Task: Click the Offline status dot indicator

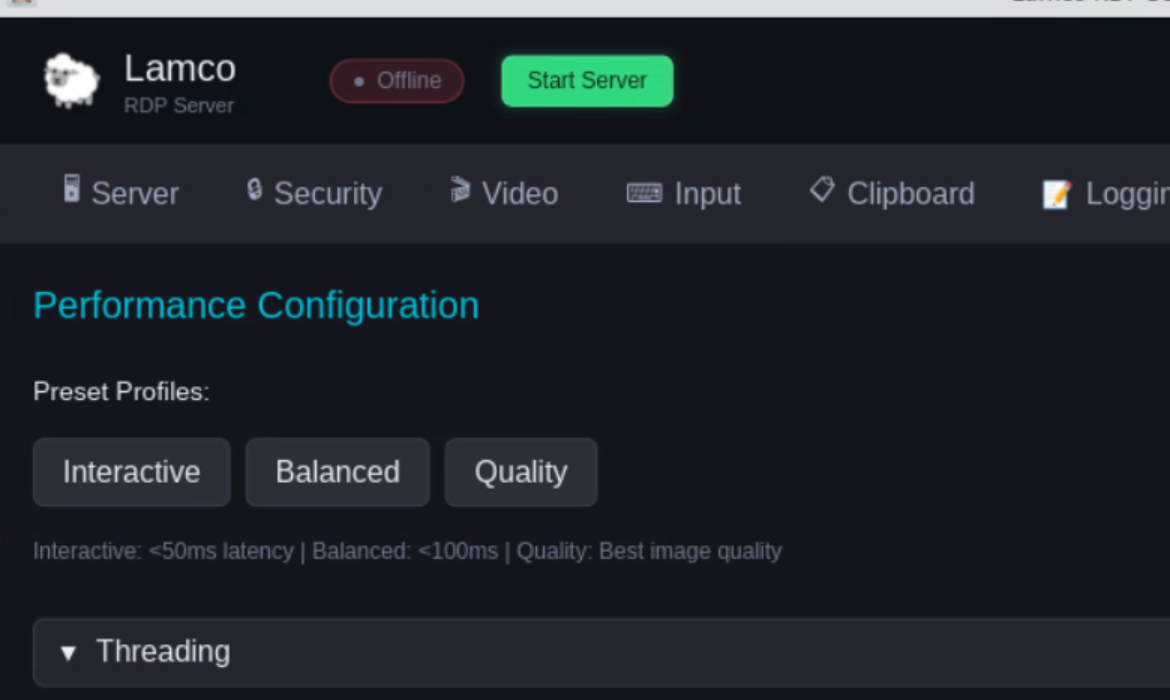Action: 359,81
